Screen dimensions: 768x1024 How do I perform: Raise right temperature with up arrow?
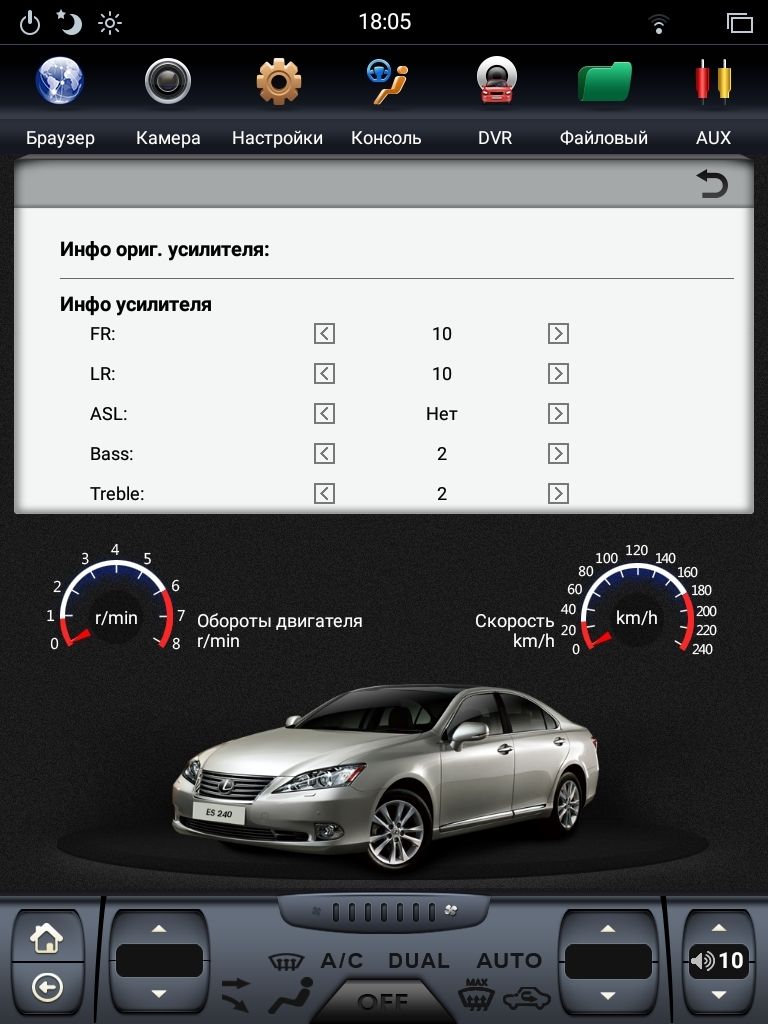click(x=608, y=928)
